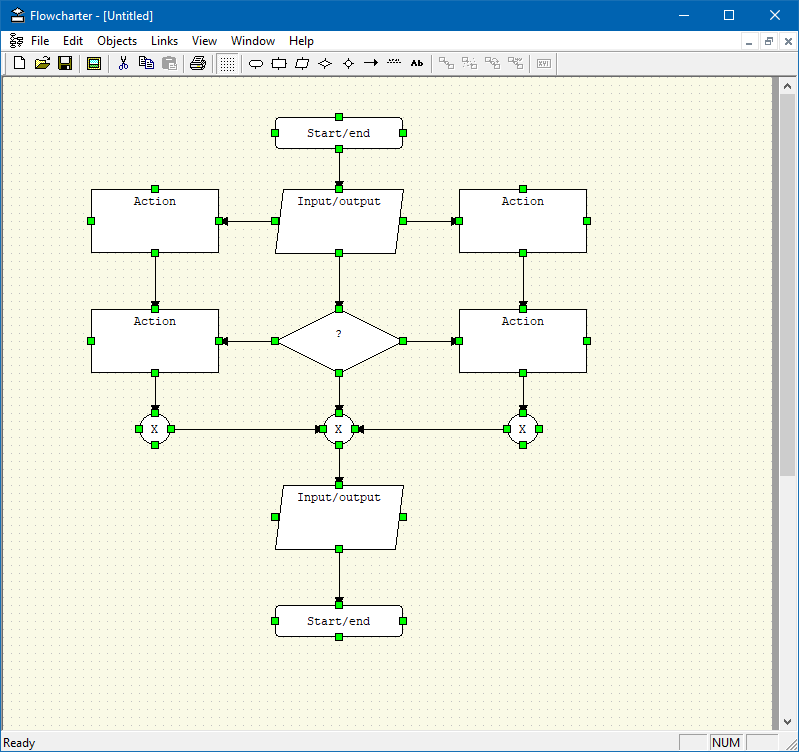
Task: Click the fourth labeled link toolbar icon
Action: point(516,63)
